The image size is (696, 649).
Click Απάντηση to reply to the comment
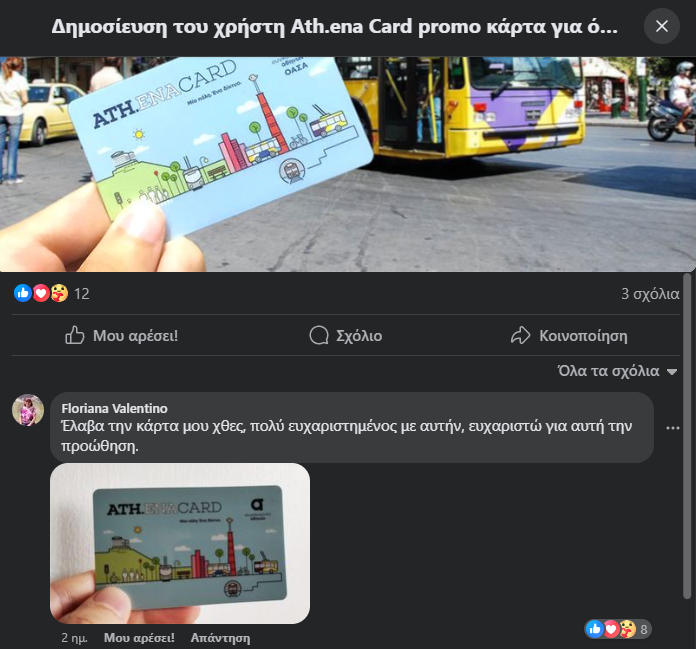(x=221, y=638)
